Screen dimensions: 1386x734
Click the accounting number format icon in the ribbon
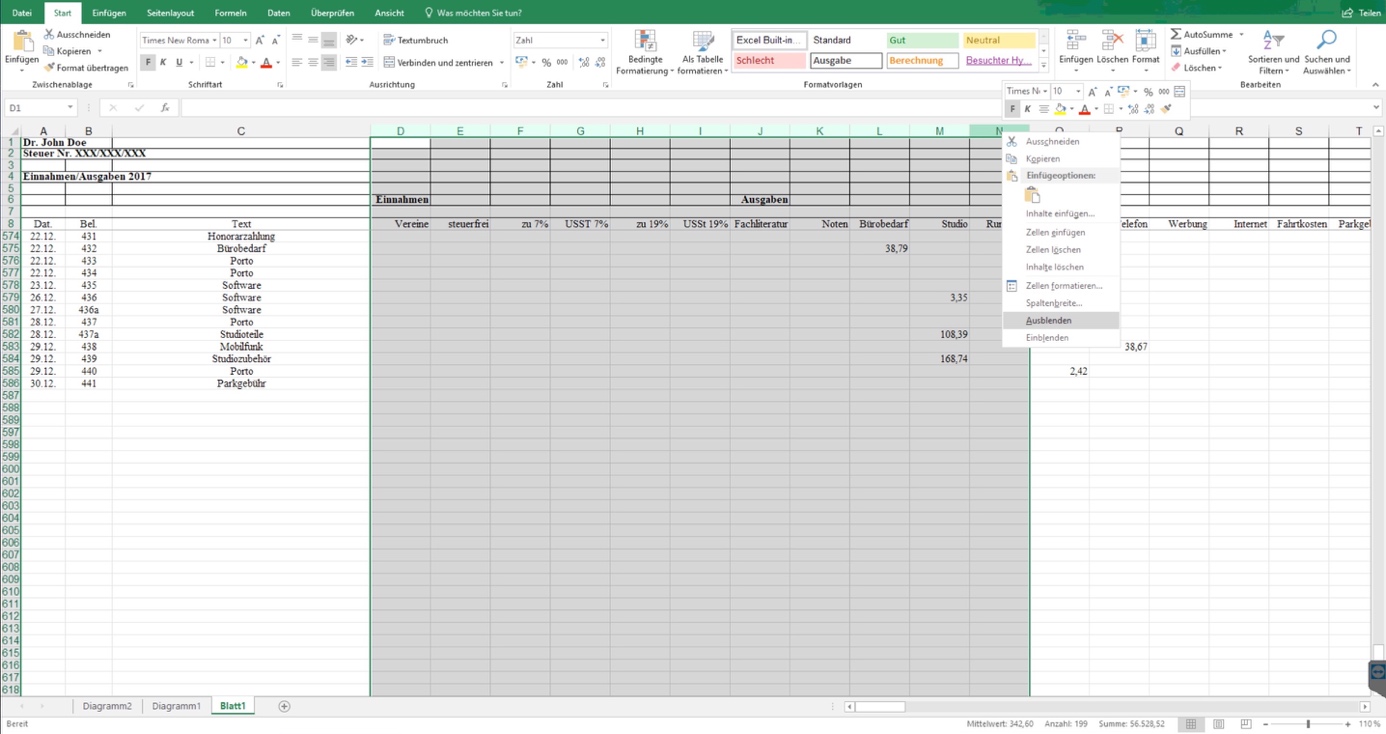[x=521, y=62]
